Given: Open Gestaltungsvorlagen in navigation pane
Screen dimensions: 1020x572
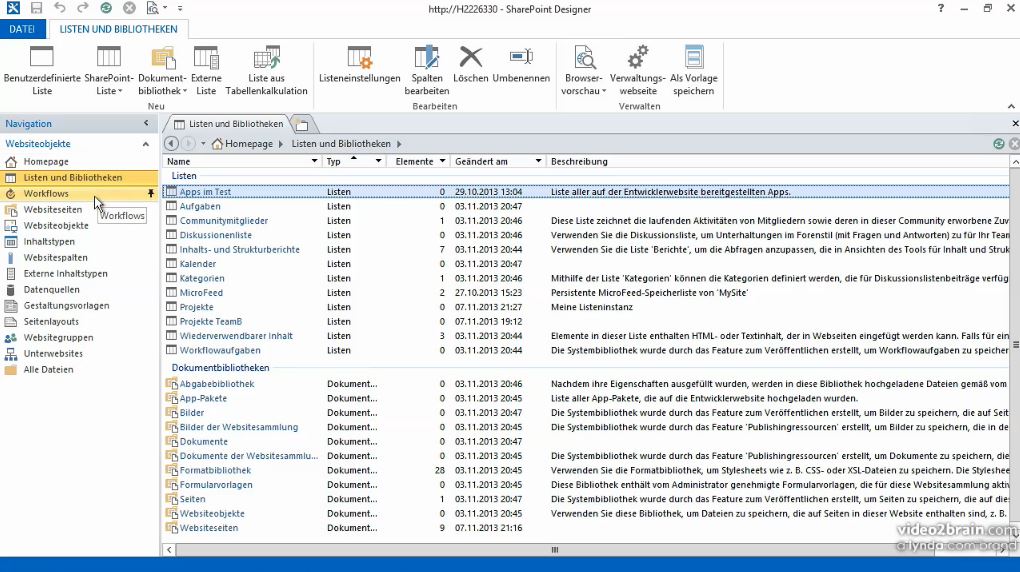Looking at the screenshot, I should click(66, 305).
